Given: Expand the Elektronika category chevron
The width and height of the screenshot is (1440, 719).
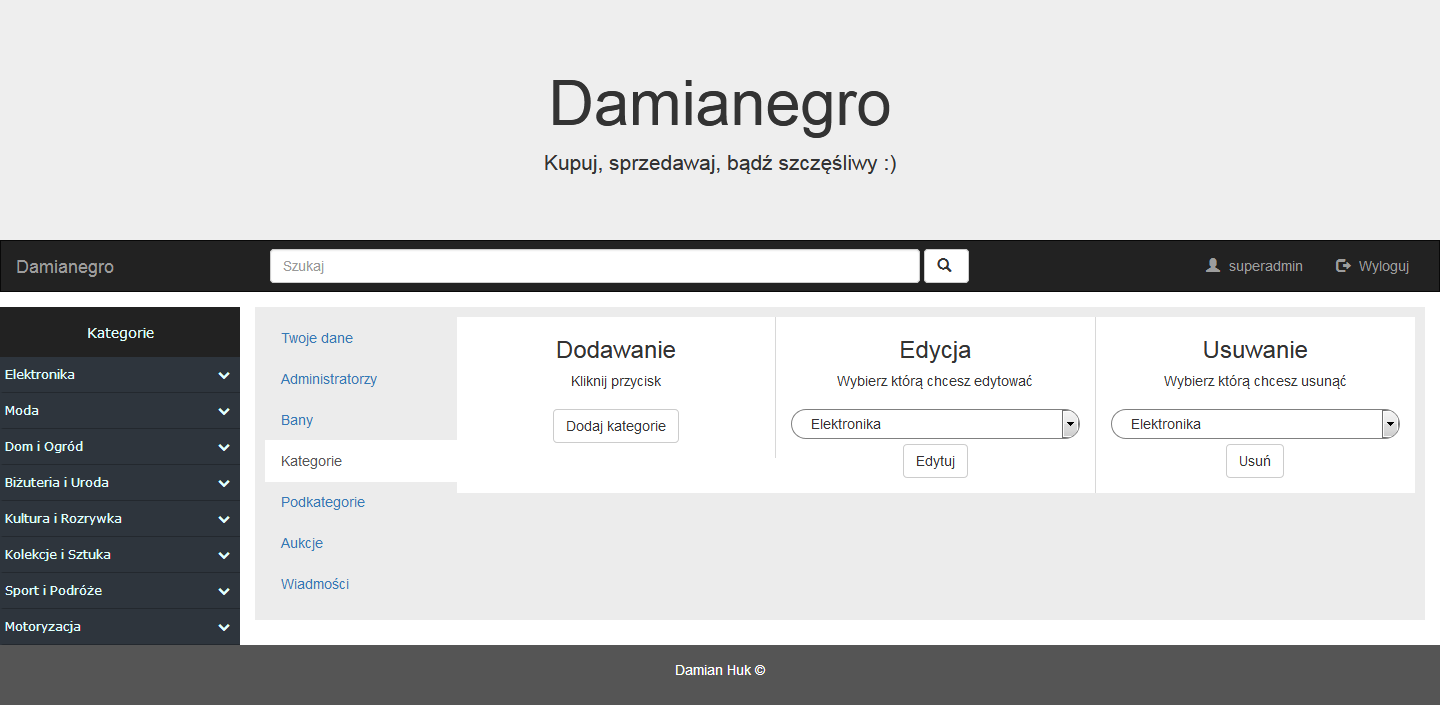Looking at the screenshot, I should [223, 375].
